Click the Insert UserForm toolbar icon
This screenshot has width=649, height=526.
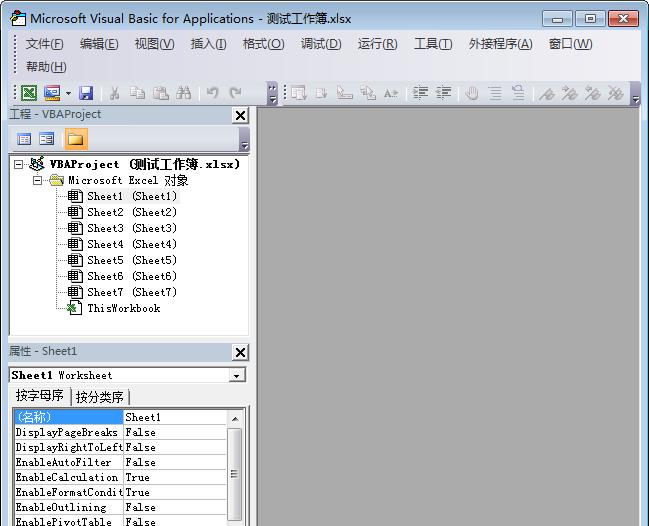pyautogui.click(x=52, y=93)
